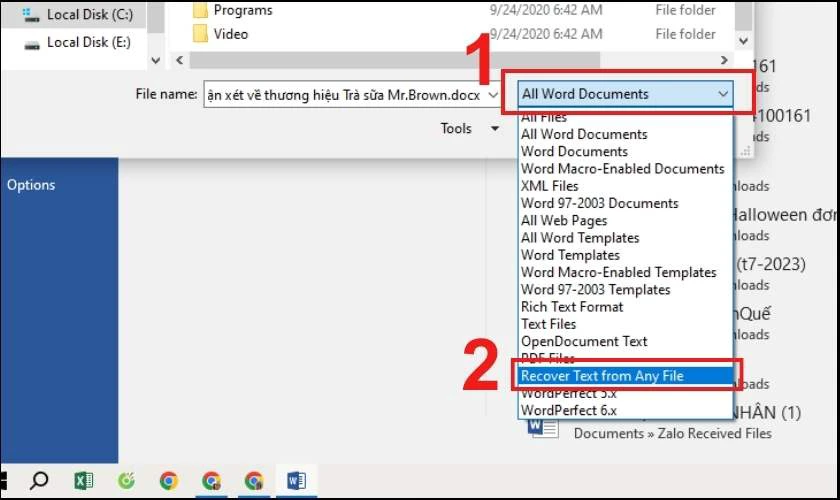Open the Word taskbar icon
This screenshot has height=500, width=840.
[x=296, y=480]
